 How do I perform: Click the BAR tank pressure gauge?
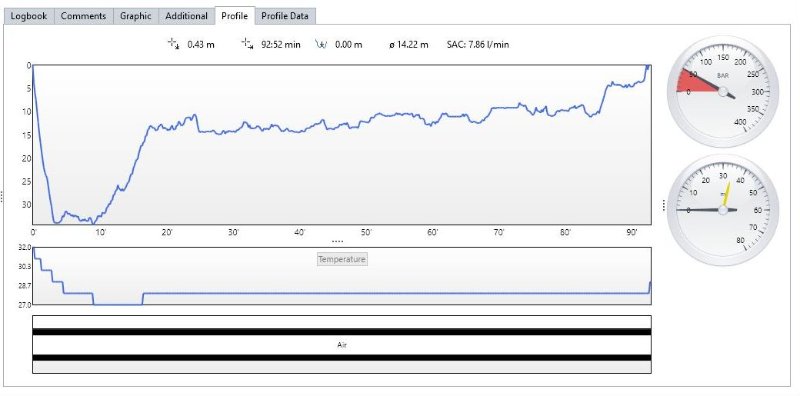tap(723, 91)
